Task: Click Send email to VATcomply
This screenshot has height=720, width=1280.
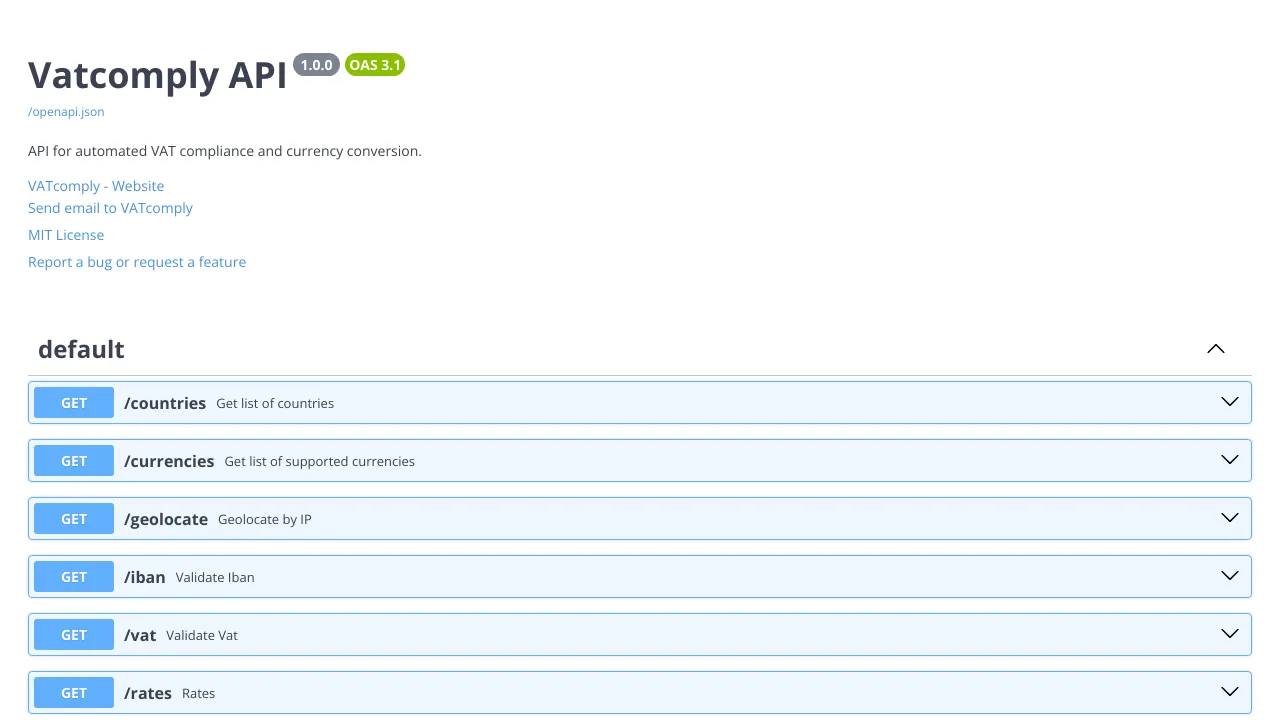Action: pyautogui.click(x=110, y=208)
